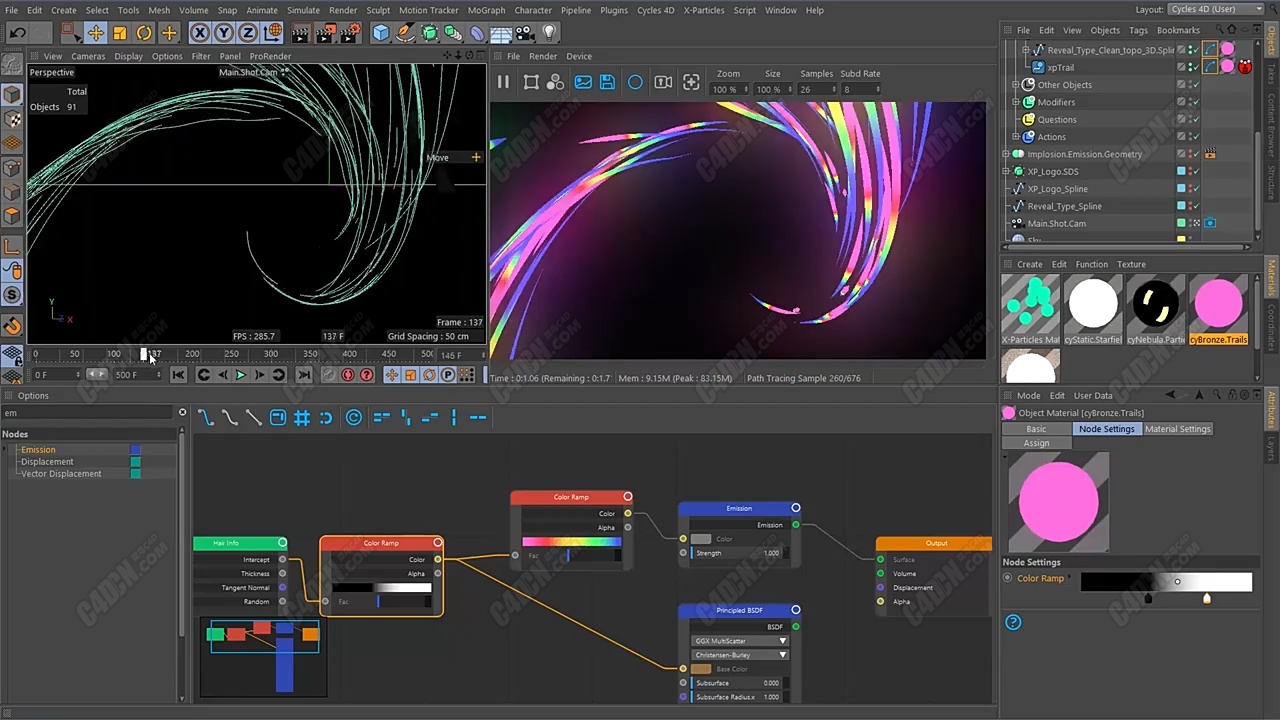The width and height of the screenshot is (1280, 720).
Task: Open the material manager Create menu
Action: [1029, 264]
